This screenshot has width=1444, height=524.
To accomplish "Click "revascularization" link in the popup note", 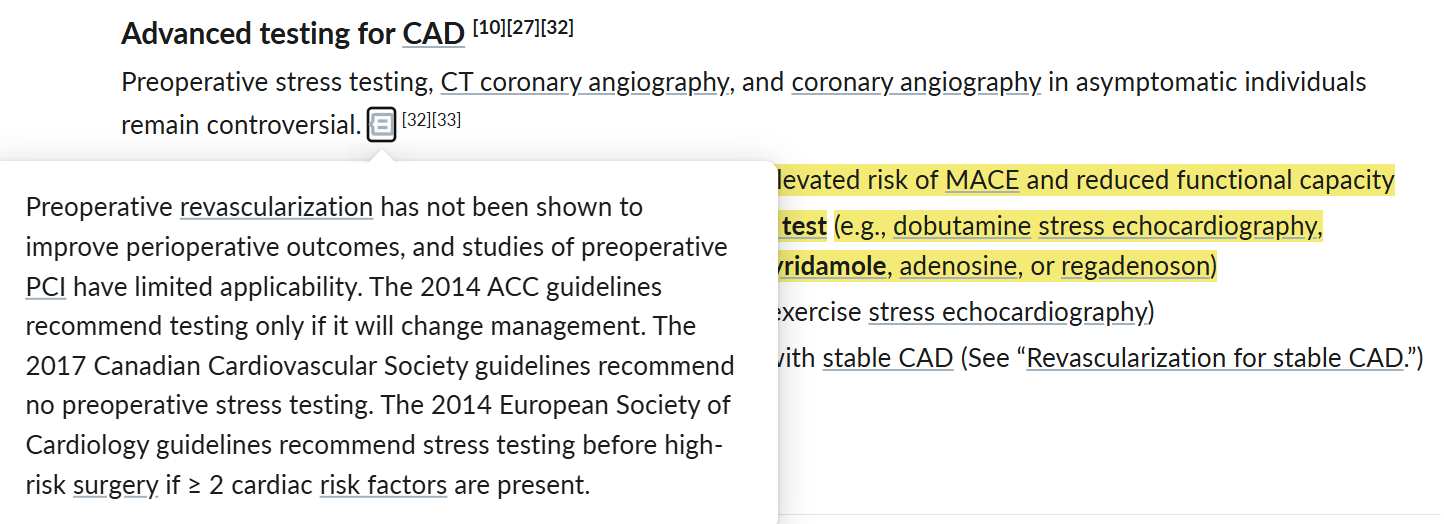I will tap(276, 208).
